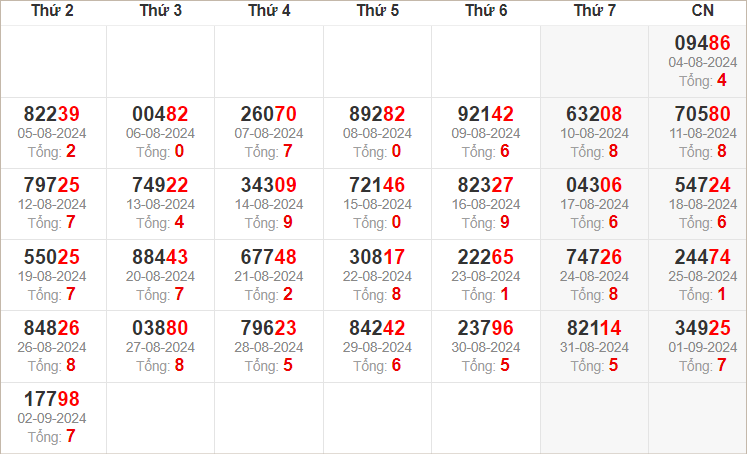Click the Thứ 4 column header

(x=269, y=11)
